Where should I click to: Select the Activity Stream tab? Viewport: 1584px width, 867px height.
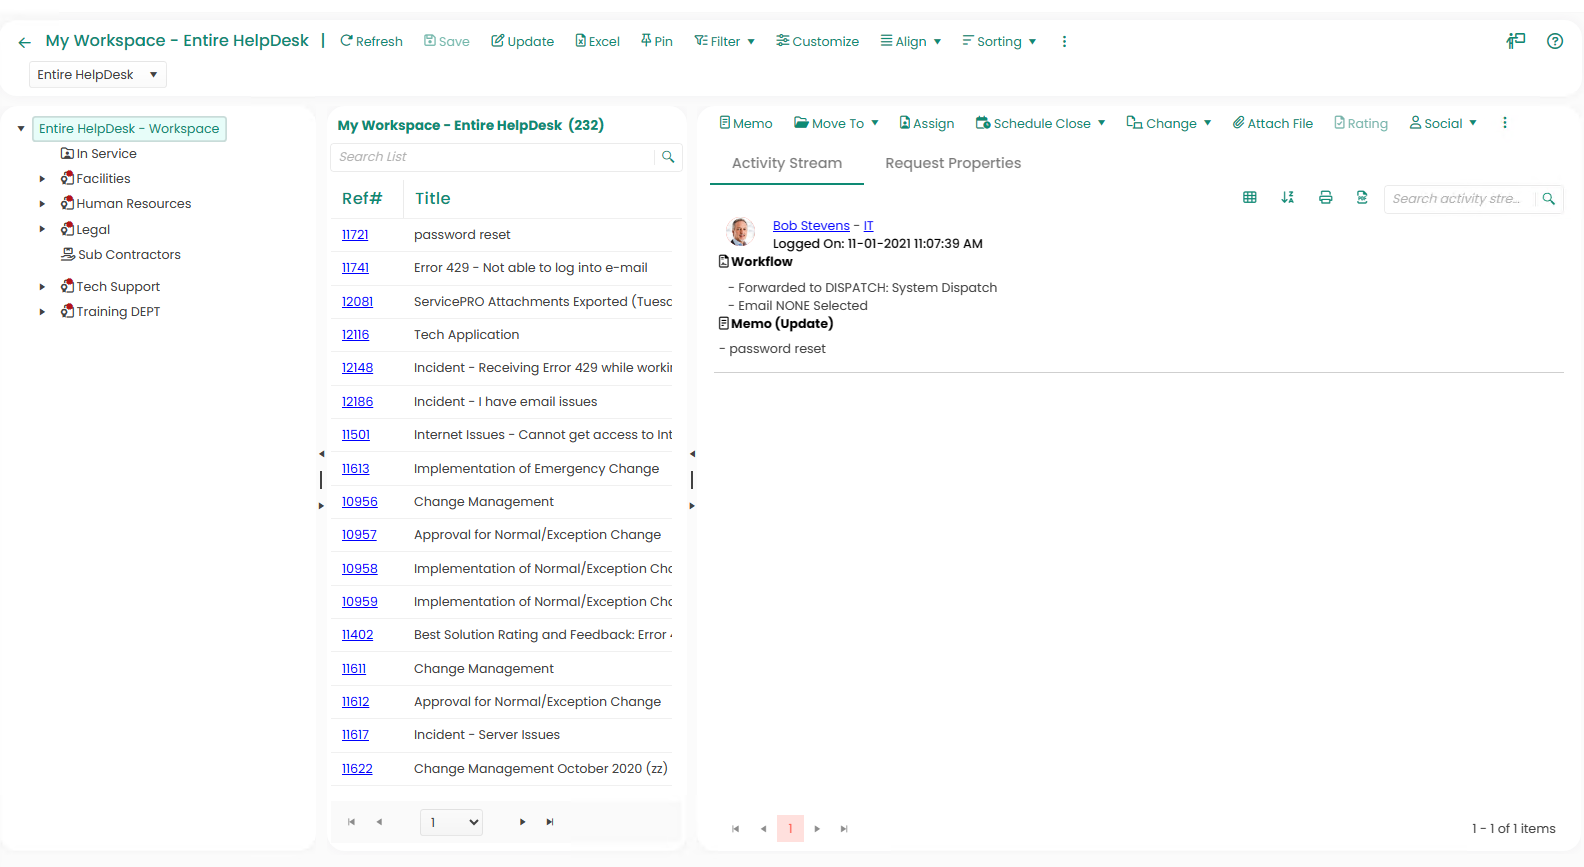(x=786, y=163)
